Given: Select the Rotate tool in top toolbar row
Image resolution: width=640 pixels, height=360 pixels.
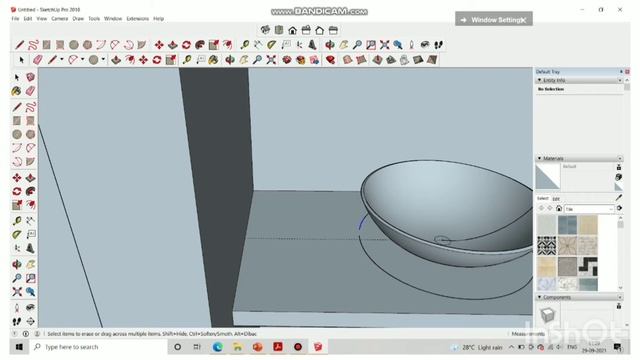Looking at the screenshot, I should coord(187,45).
